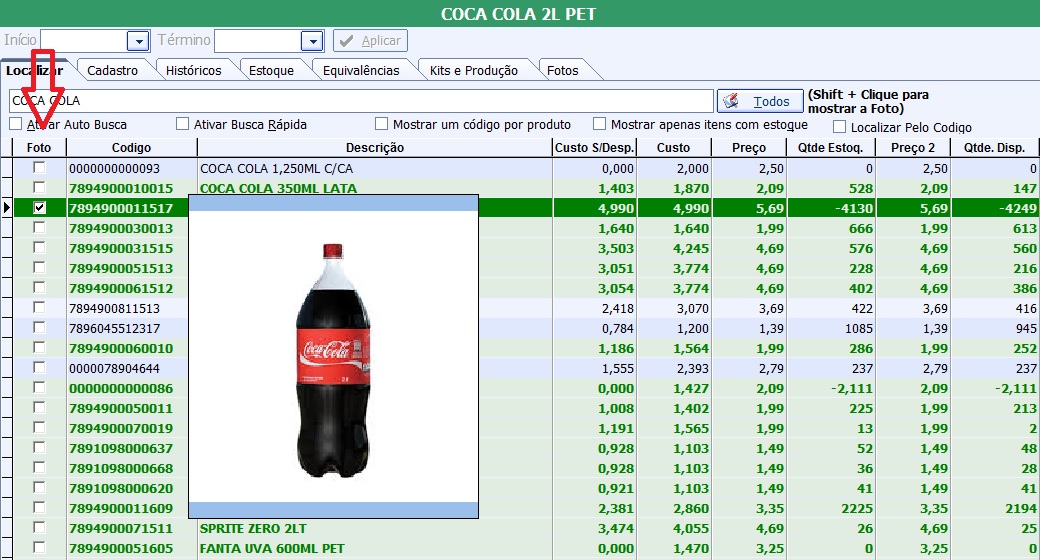Select the Fotos tab

[562, 70]
